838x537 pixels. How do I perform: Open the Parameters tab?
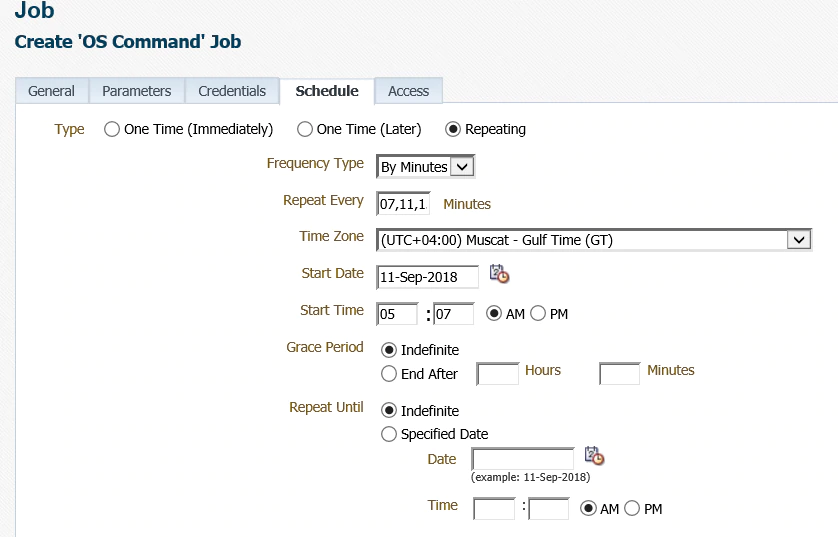point(137,91)
